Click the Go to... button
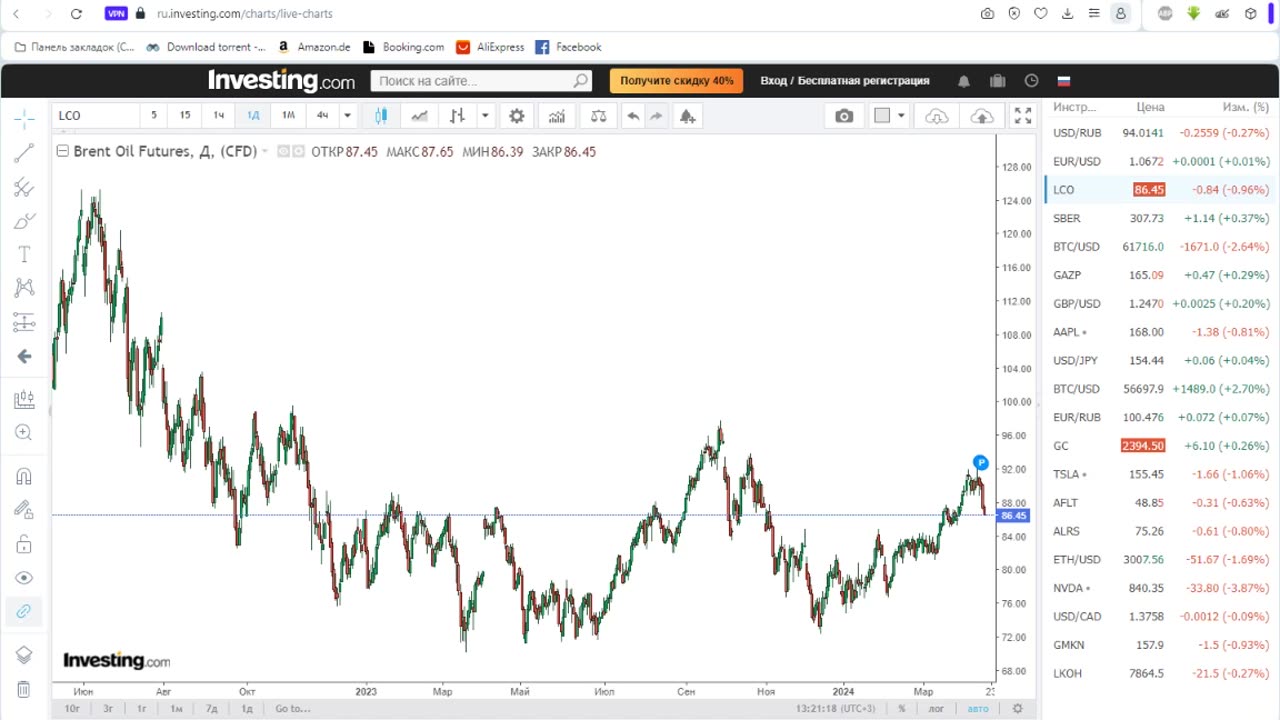 click(292, 709)
